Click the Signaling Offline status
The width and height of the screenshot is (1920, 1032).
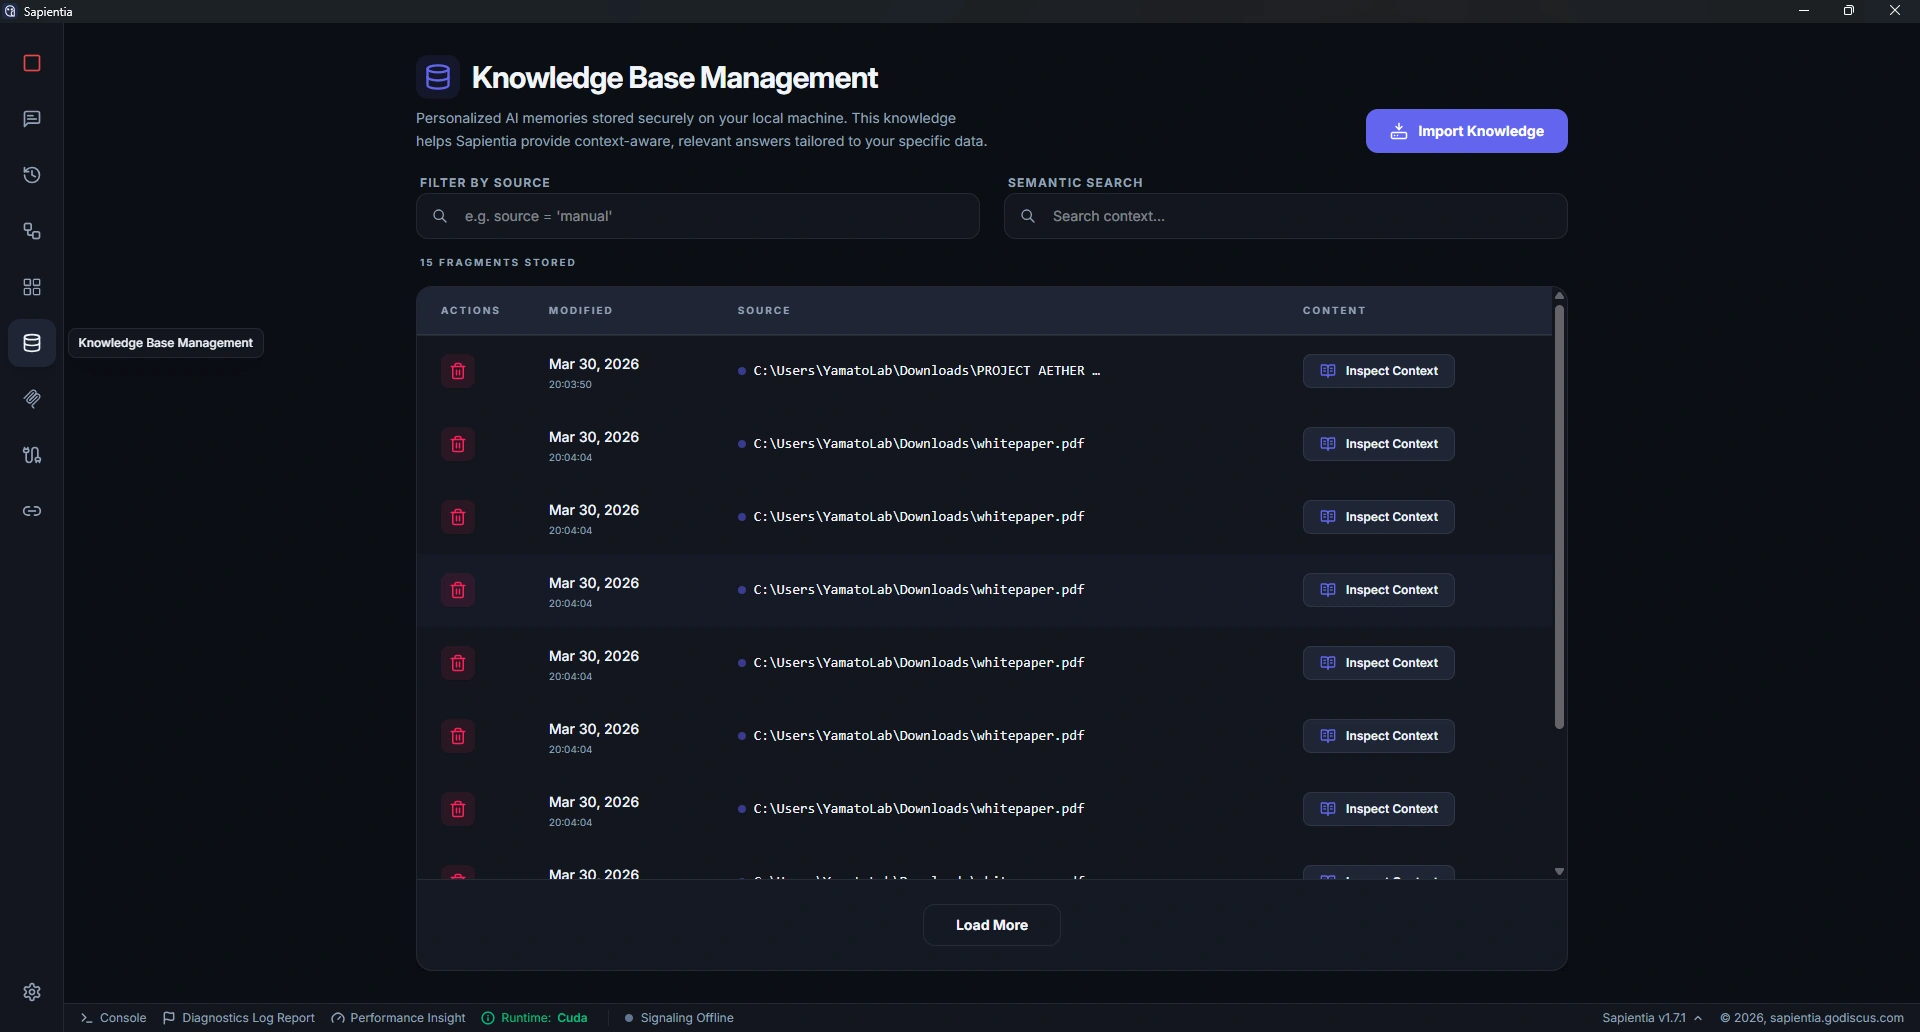[679, 1018]
